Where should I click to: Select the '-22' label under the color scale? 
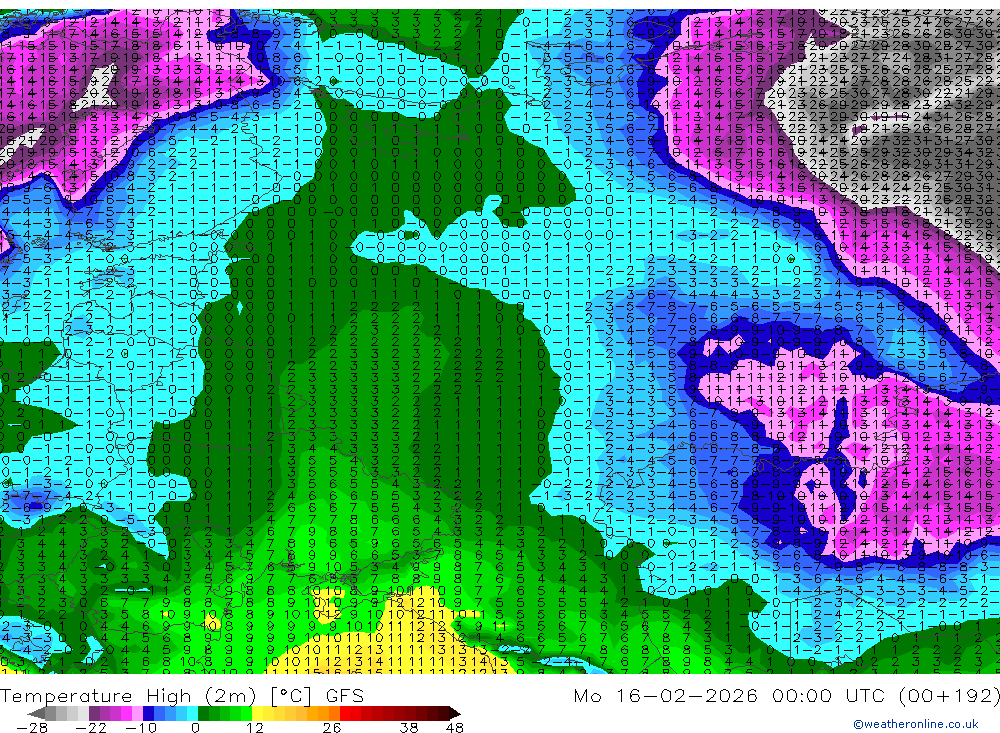[x=91, y=727]
